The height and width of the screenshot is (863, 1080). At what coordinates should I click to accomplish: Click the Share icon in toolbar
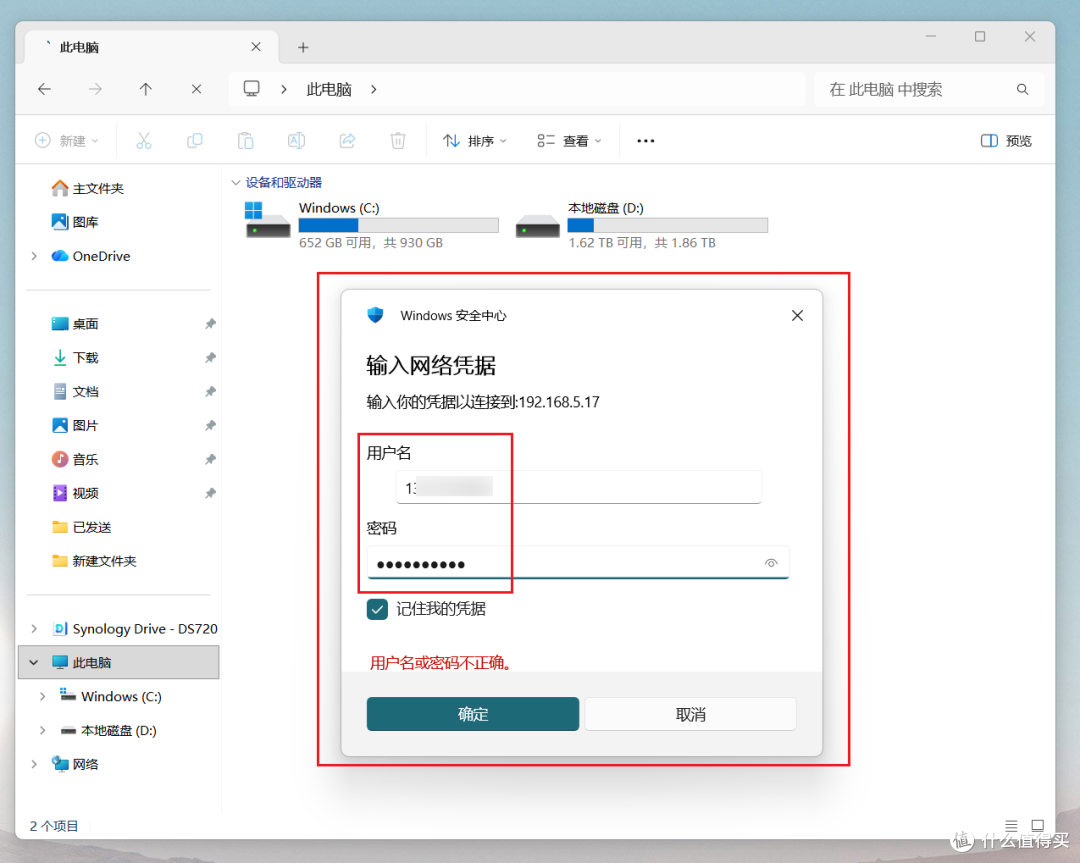[x=347, y=141]
